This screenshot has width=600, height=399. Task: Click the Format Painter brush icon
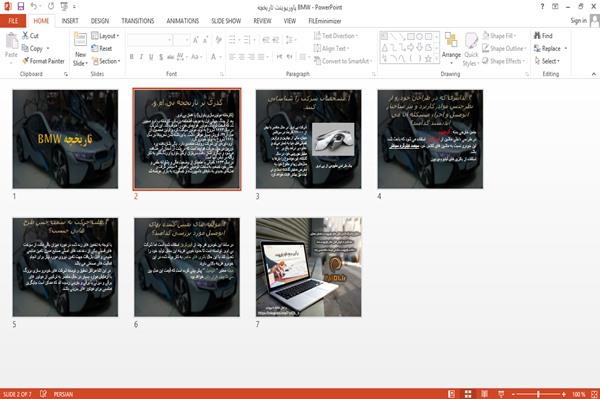[26, 61]
